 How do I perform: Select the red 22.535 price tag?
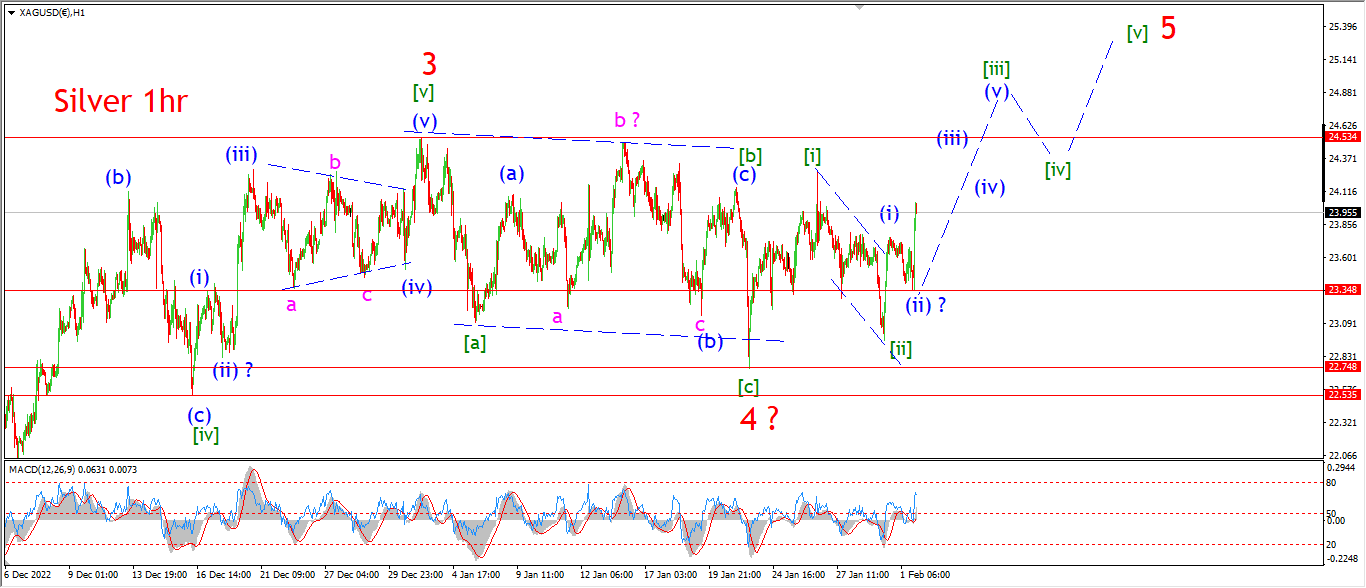tap(1341, 395)
